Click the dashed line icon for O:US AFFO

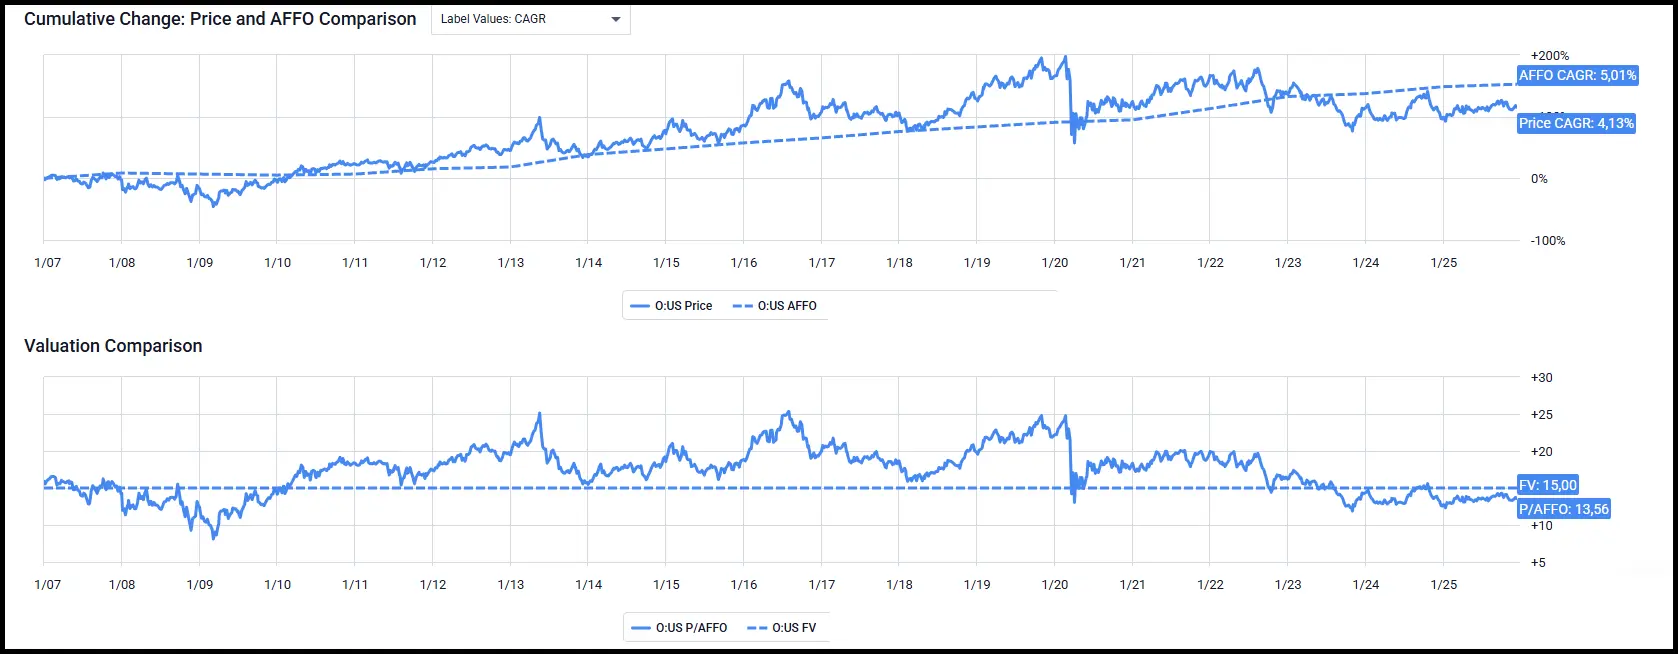[743, 306]
